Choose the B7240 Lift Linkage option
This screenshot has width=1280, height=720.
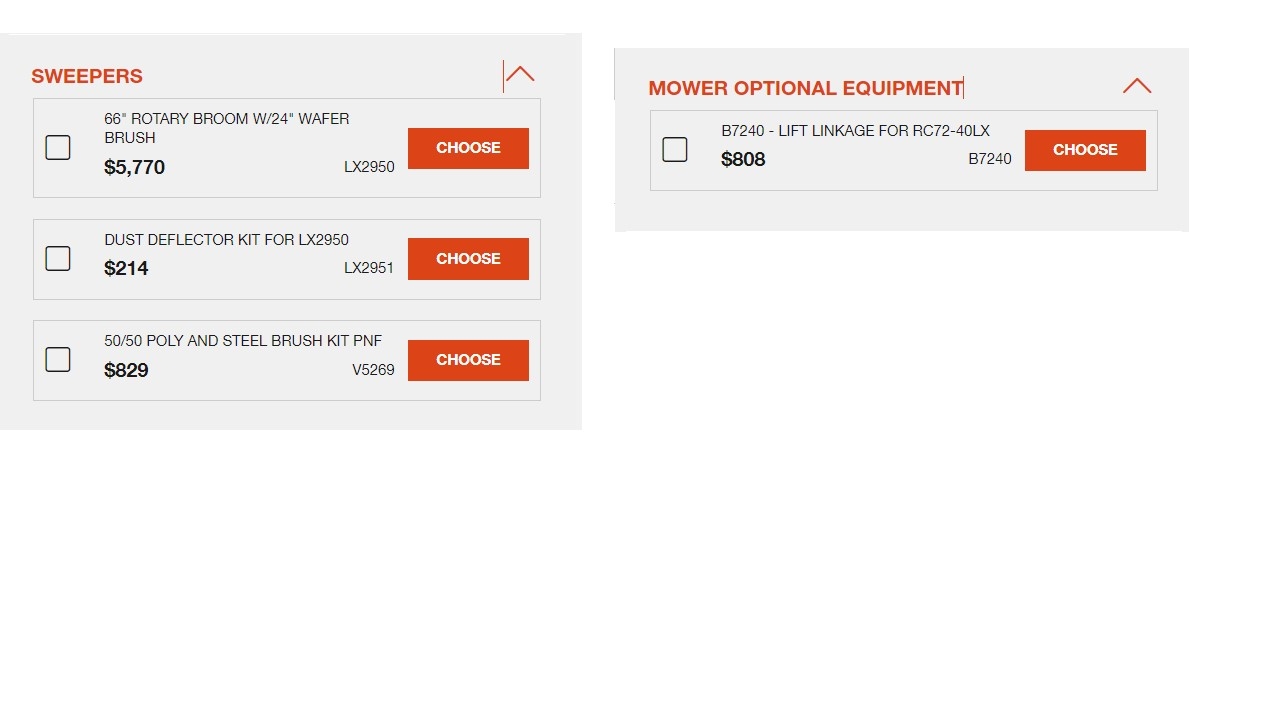(1085, 150)
